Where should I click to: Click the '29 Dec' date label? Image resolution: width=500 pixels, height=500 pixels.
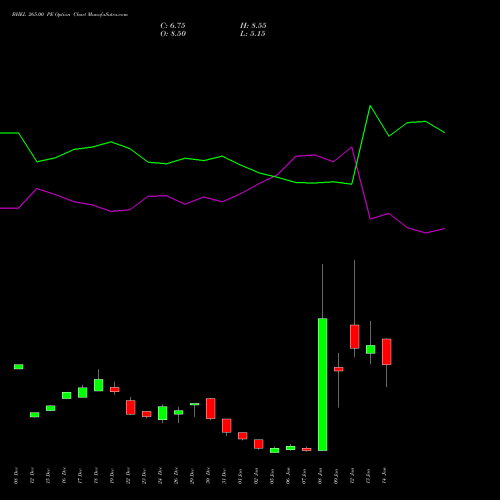tap(192, 476)
